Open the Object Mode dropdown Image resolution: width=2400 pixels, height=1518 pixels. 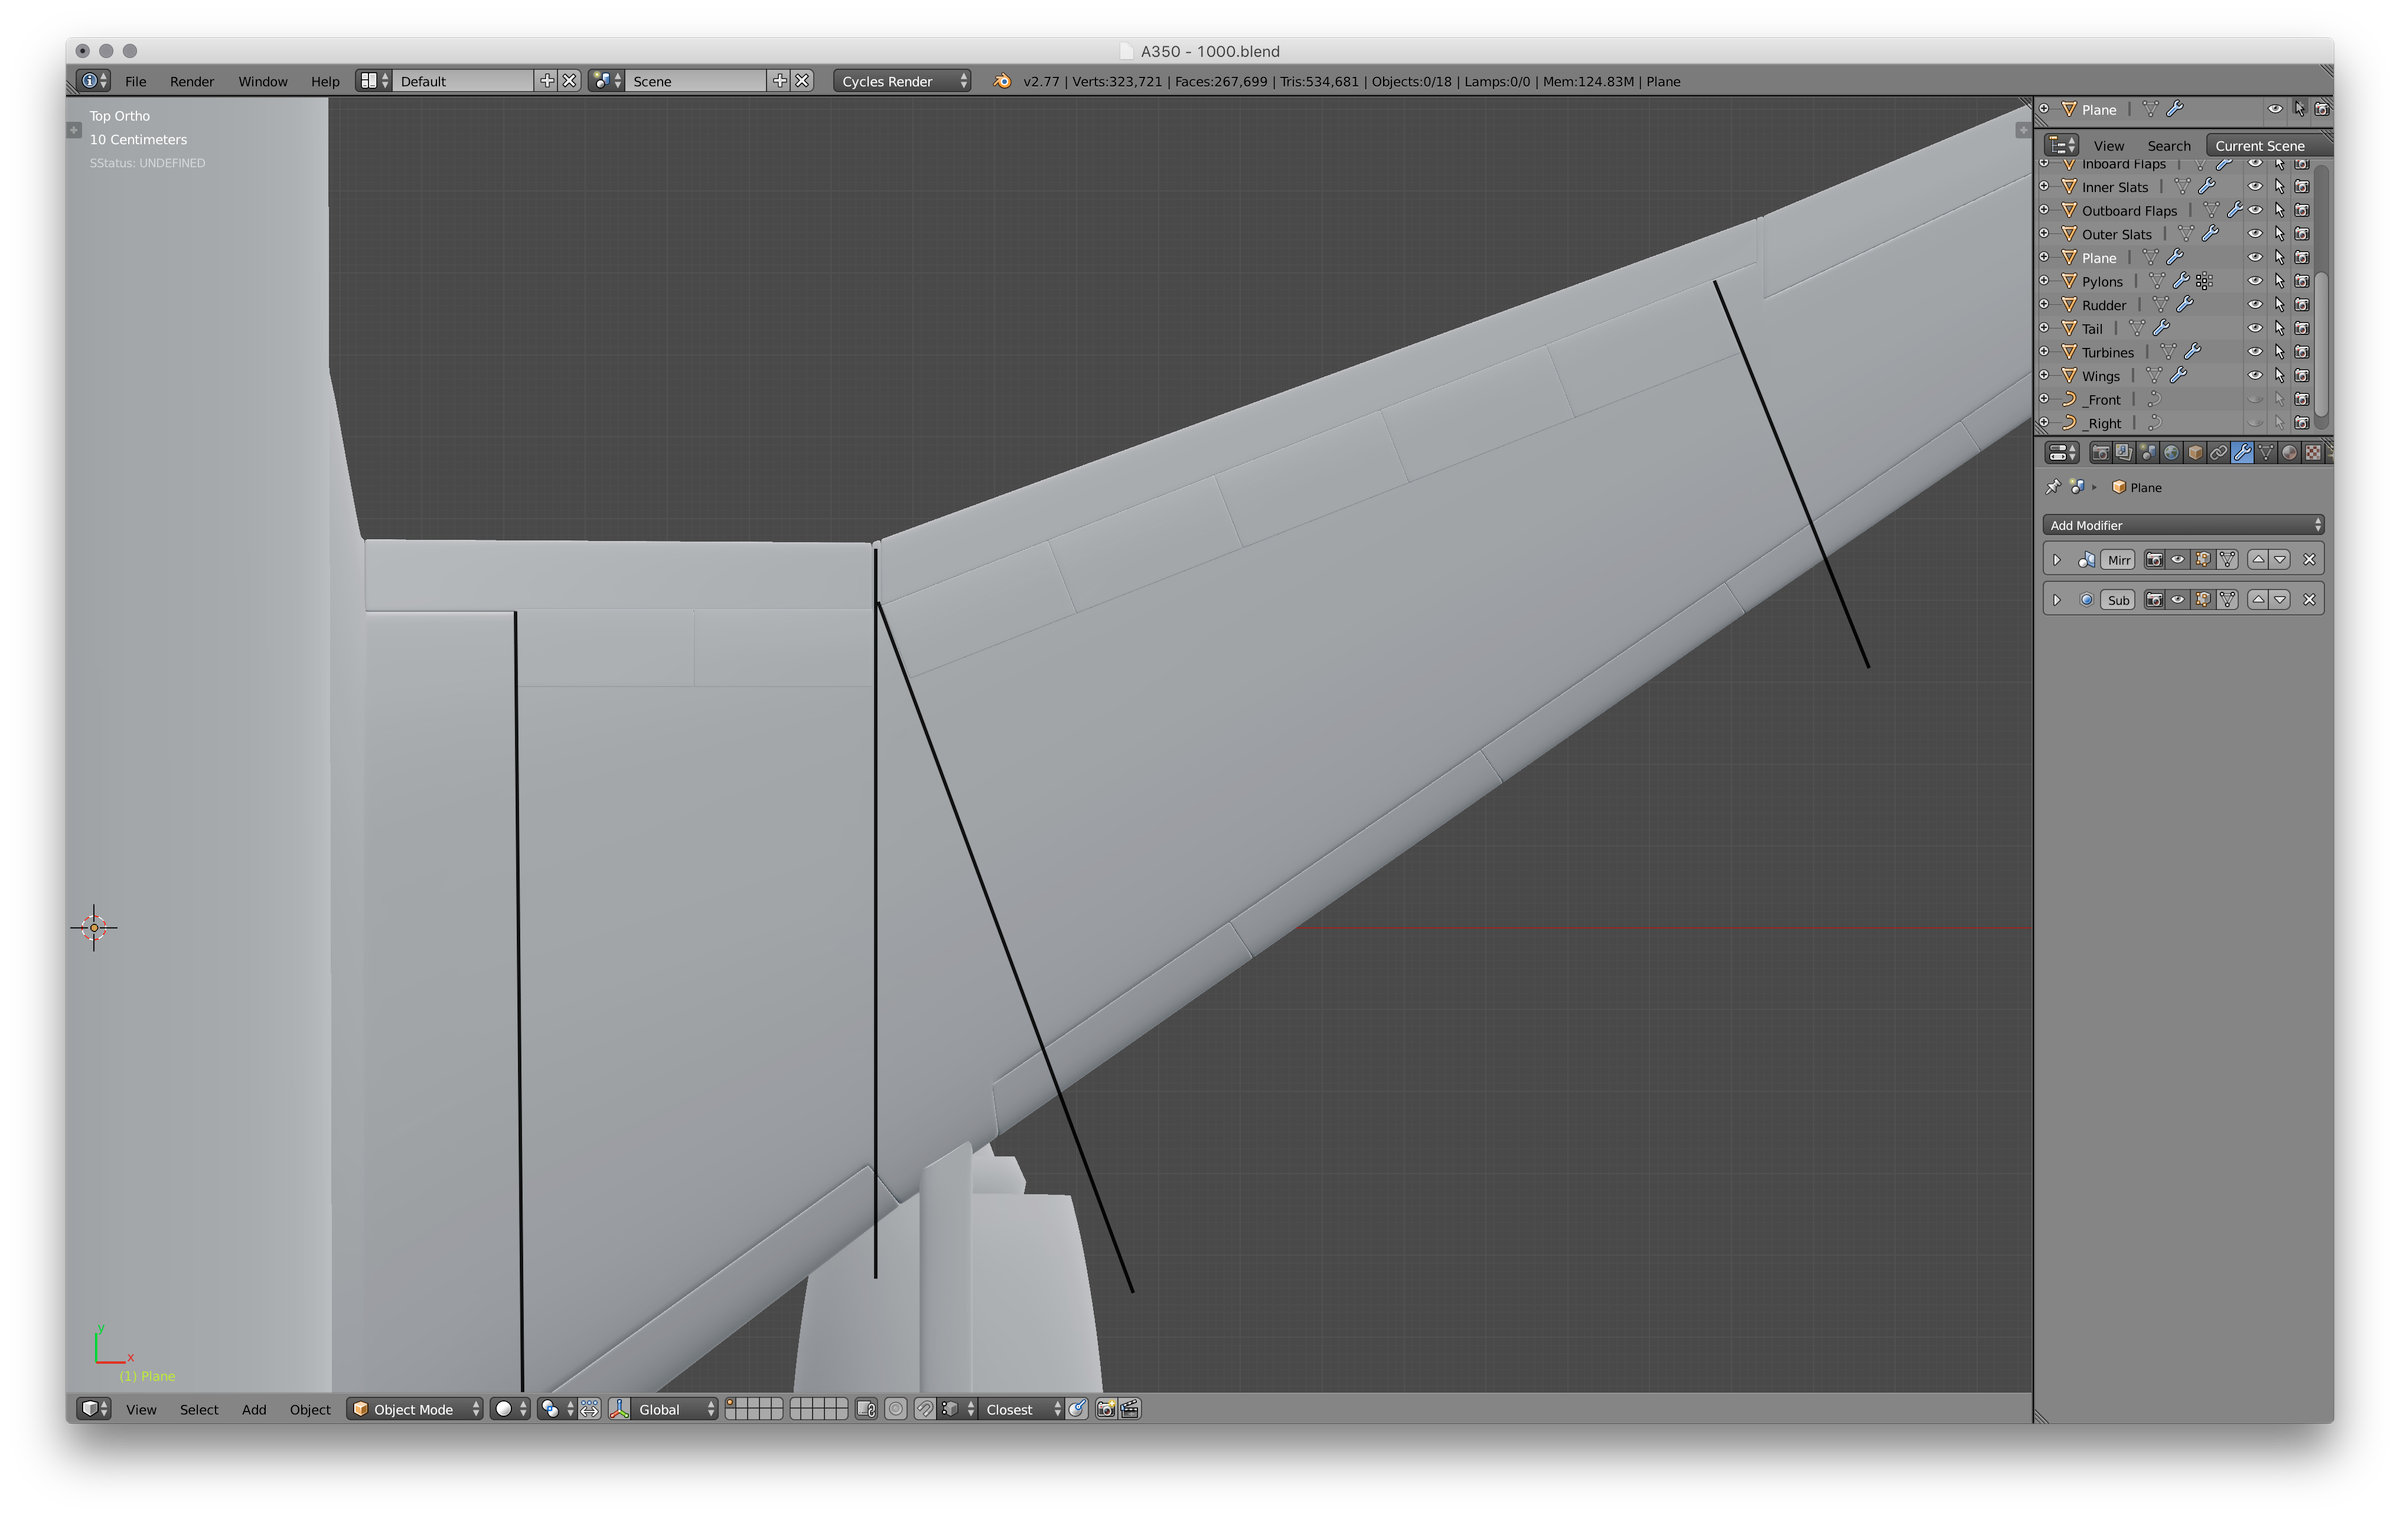(414, 1409)
